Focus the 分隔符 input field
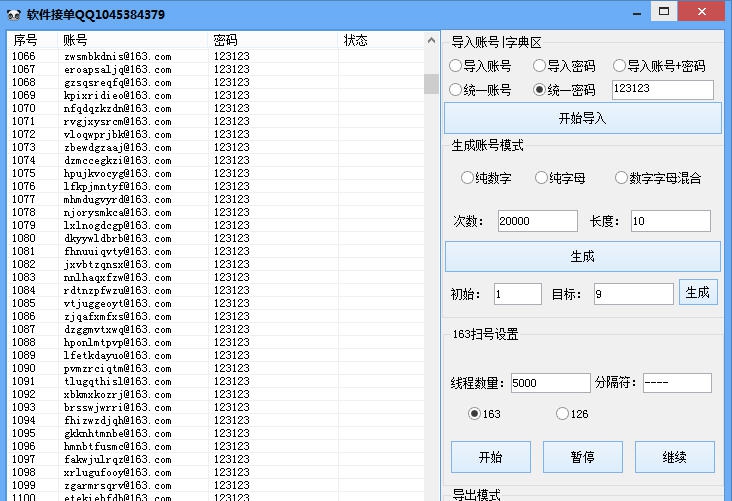Image resolution: width=732 pixels, height=501 pixels. coord(677,383)
